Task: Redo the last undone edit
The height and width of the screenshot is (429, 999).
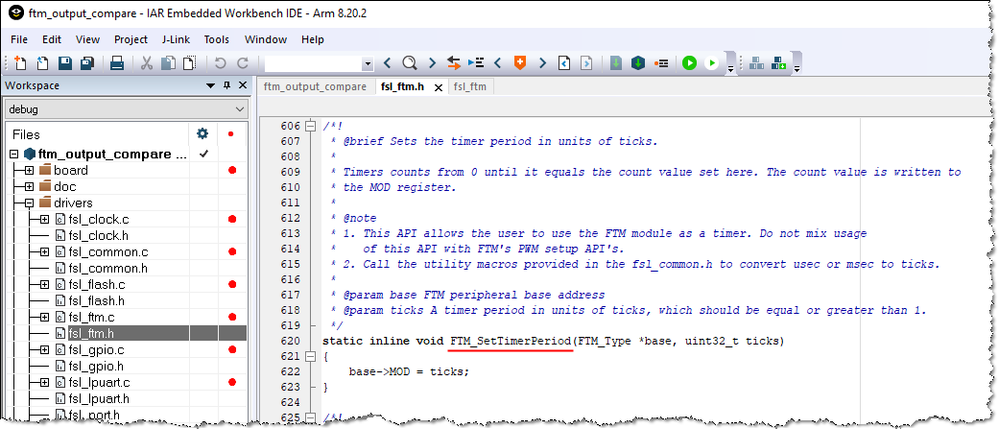Action: [242, 63]
